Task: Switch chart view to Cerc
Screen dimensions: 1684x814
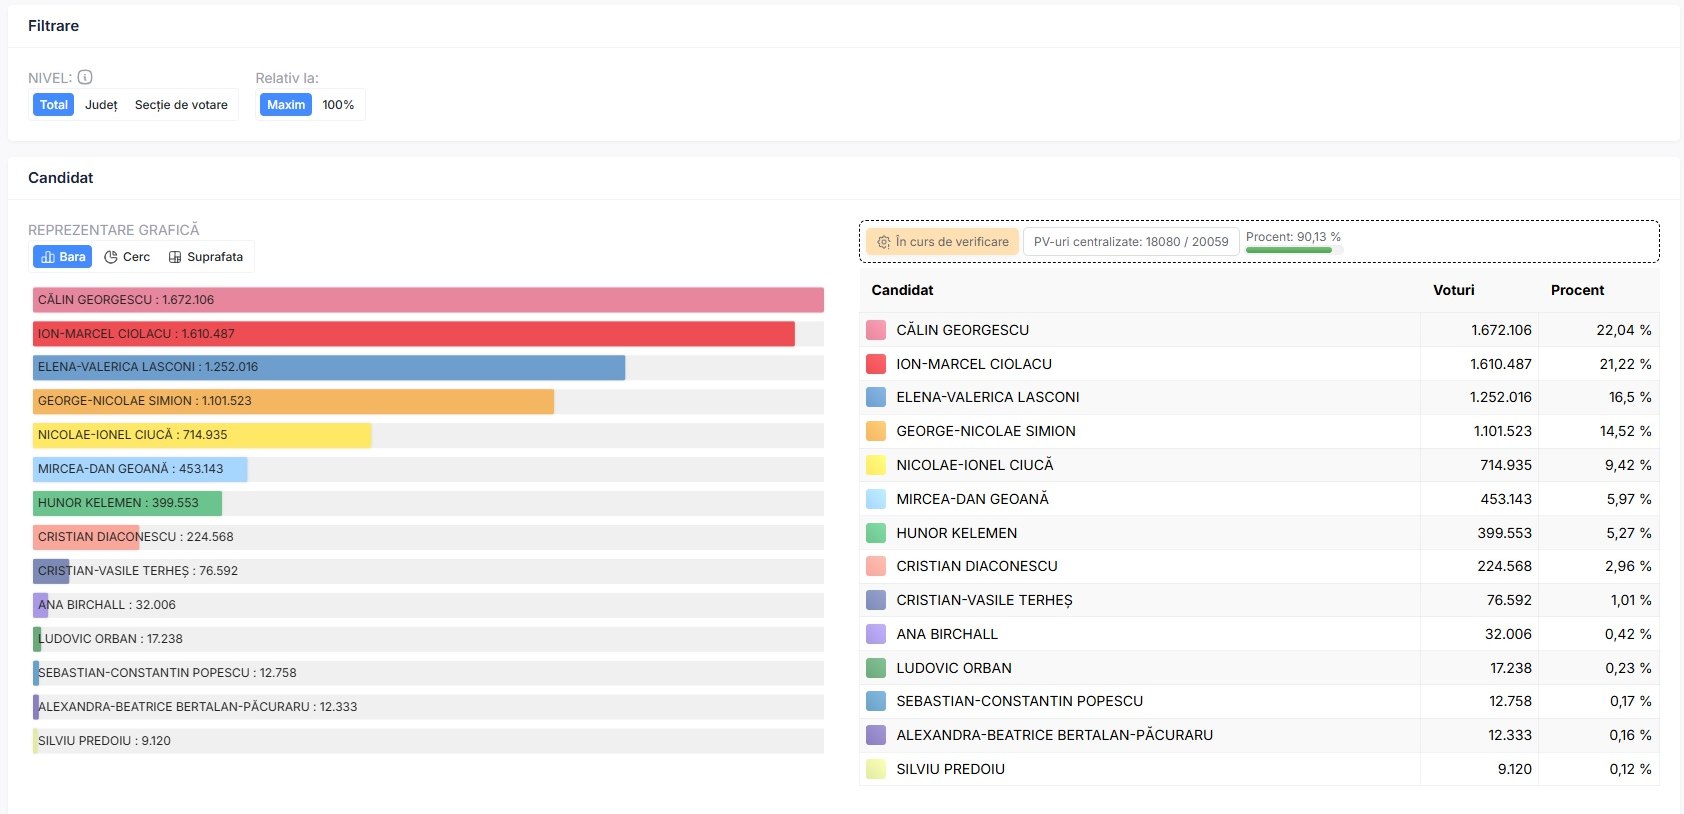Action: [x=127, y=257]
